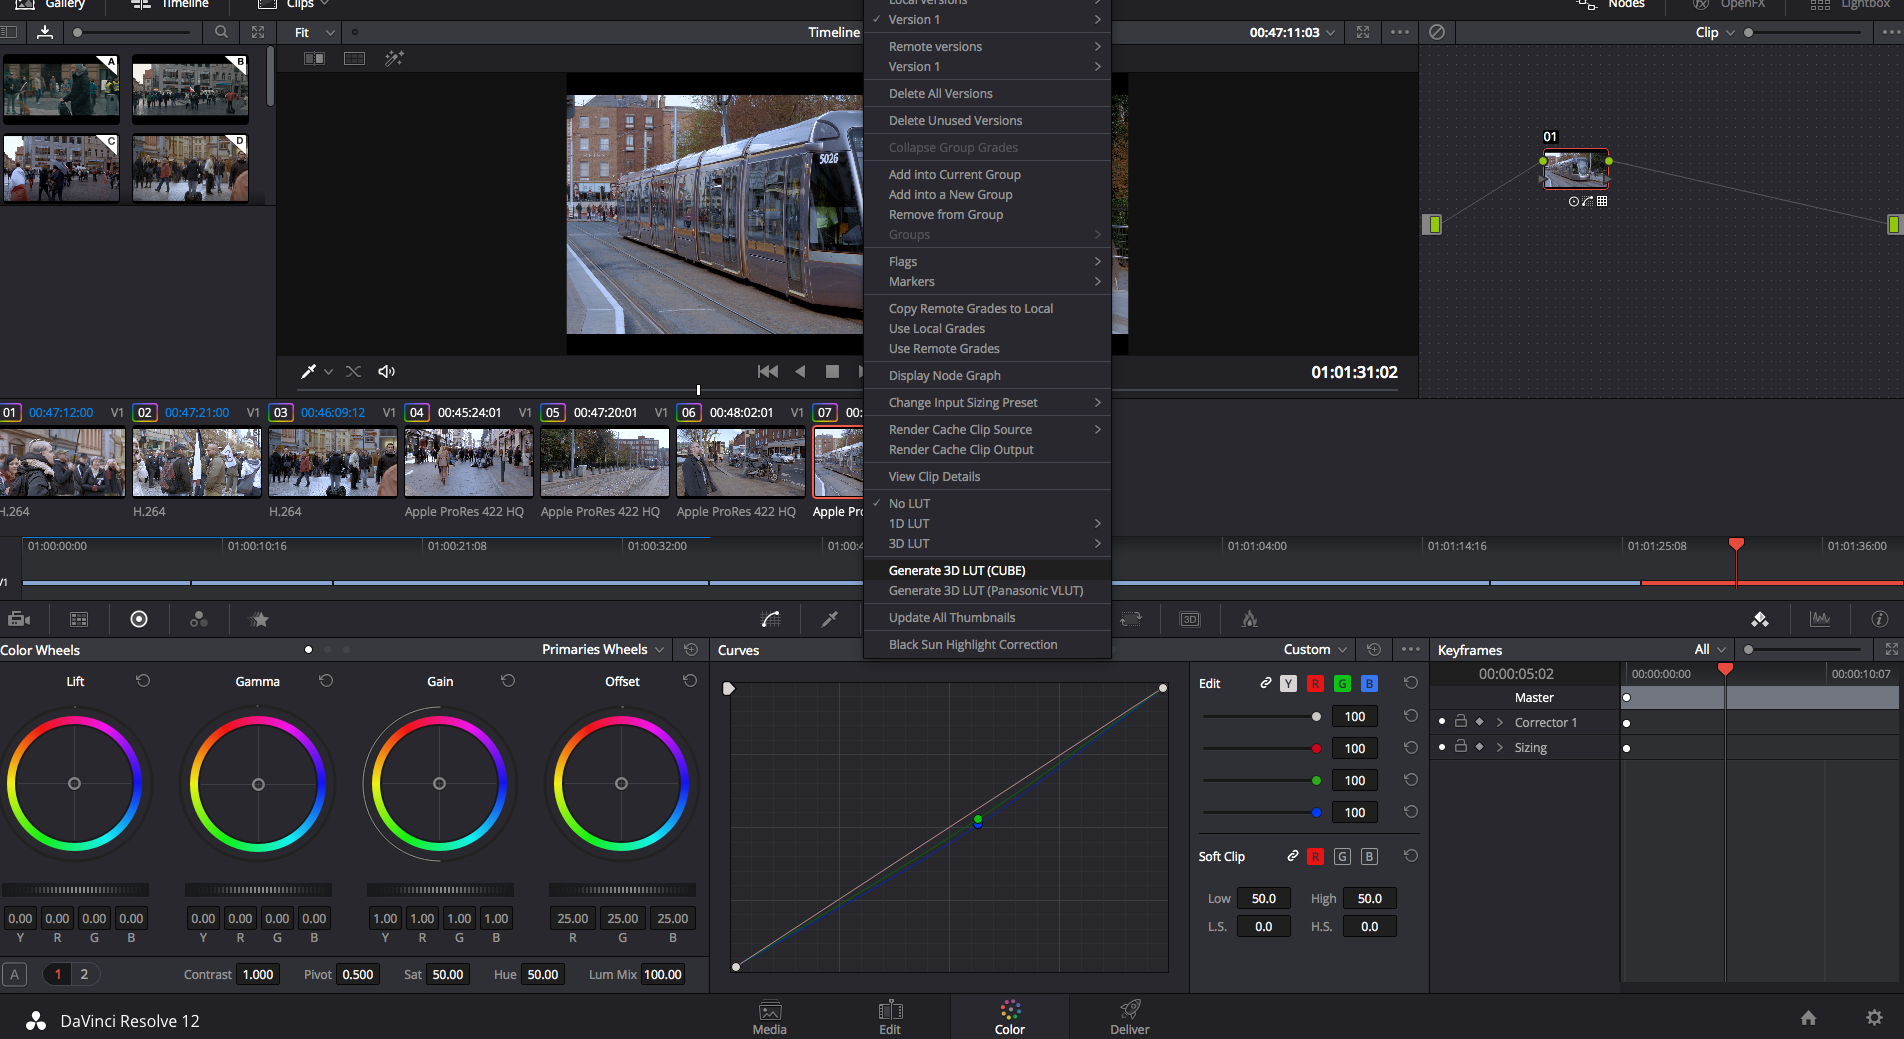This screenshot has width=1904, height=1039.
Task: Choose Generate 3D LUT (CUBE)
Action: point(987,570)
